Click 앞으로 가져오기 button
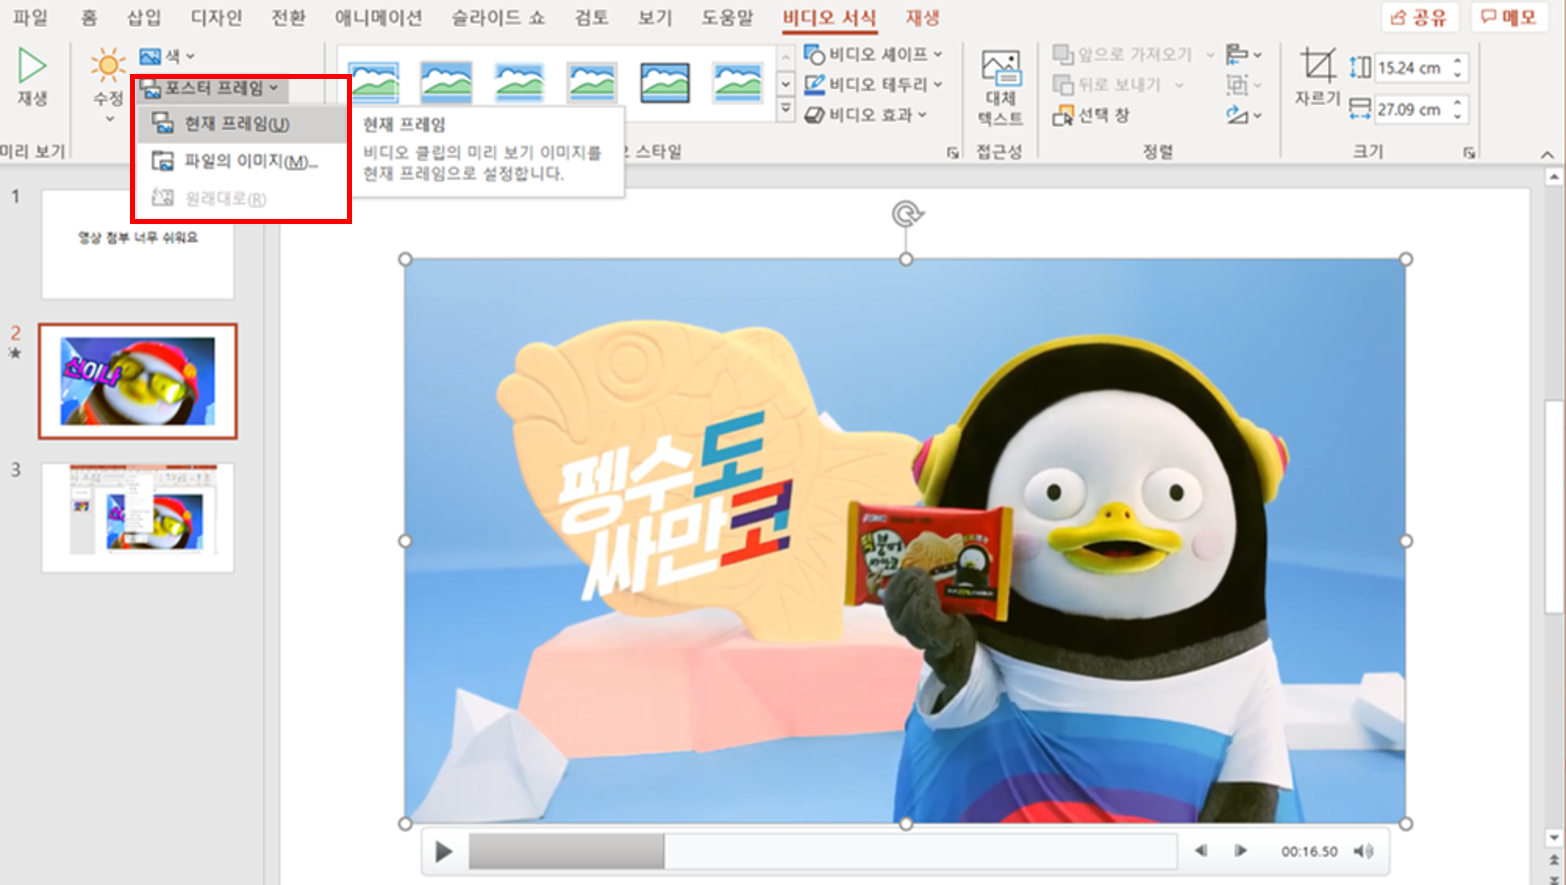Viewport: 1566px width, 885px height. 1123,54
